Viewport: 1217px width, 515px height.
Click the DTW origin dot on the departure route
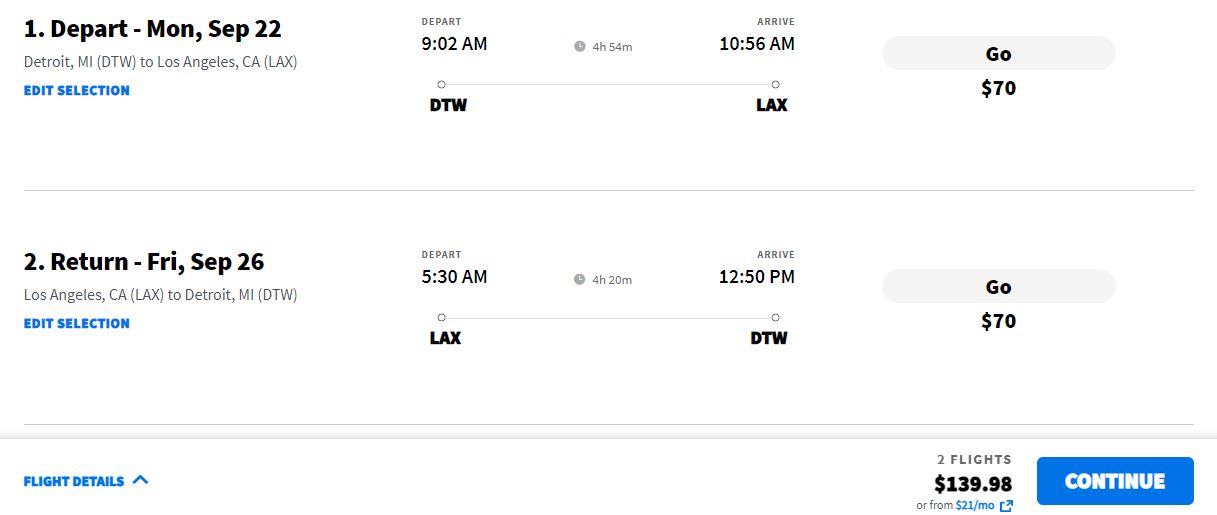coord(441,84)
